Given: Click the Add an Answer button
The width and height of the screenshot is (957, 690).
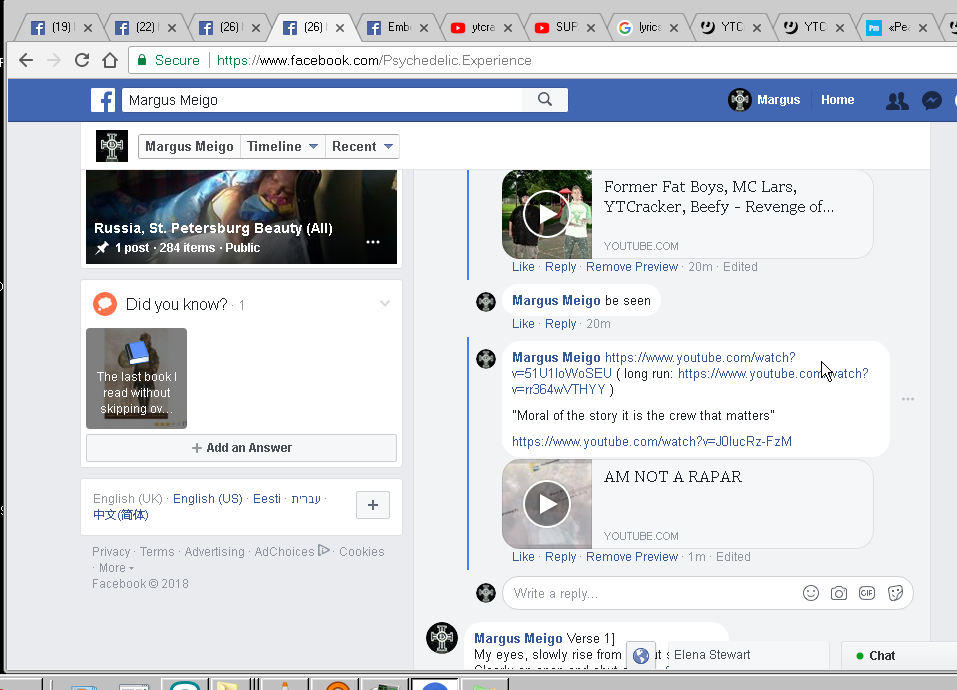Looking at the screenshot, I should (x=241, y=448).
